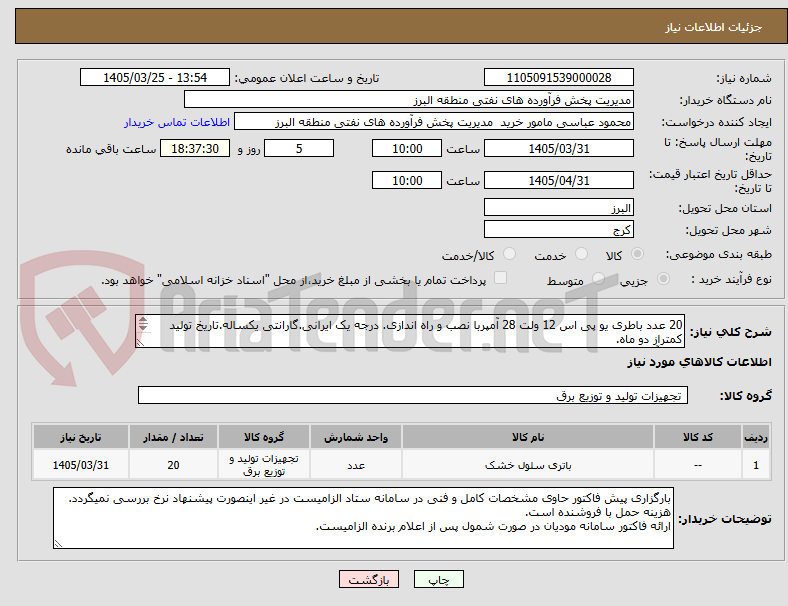Click remaining days field showing 5

point(299,148)
